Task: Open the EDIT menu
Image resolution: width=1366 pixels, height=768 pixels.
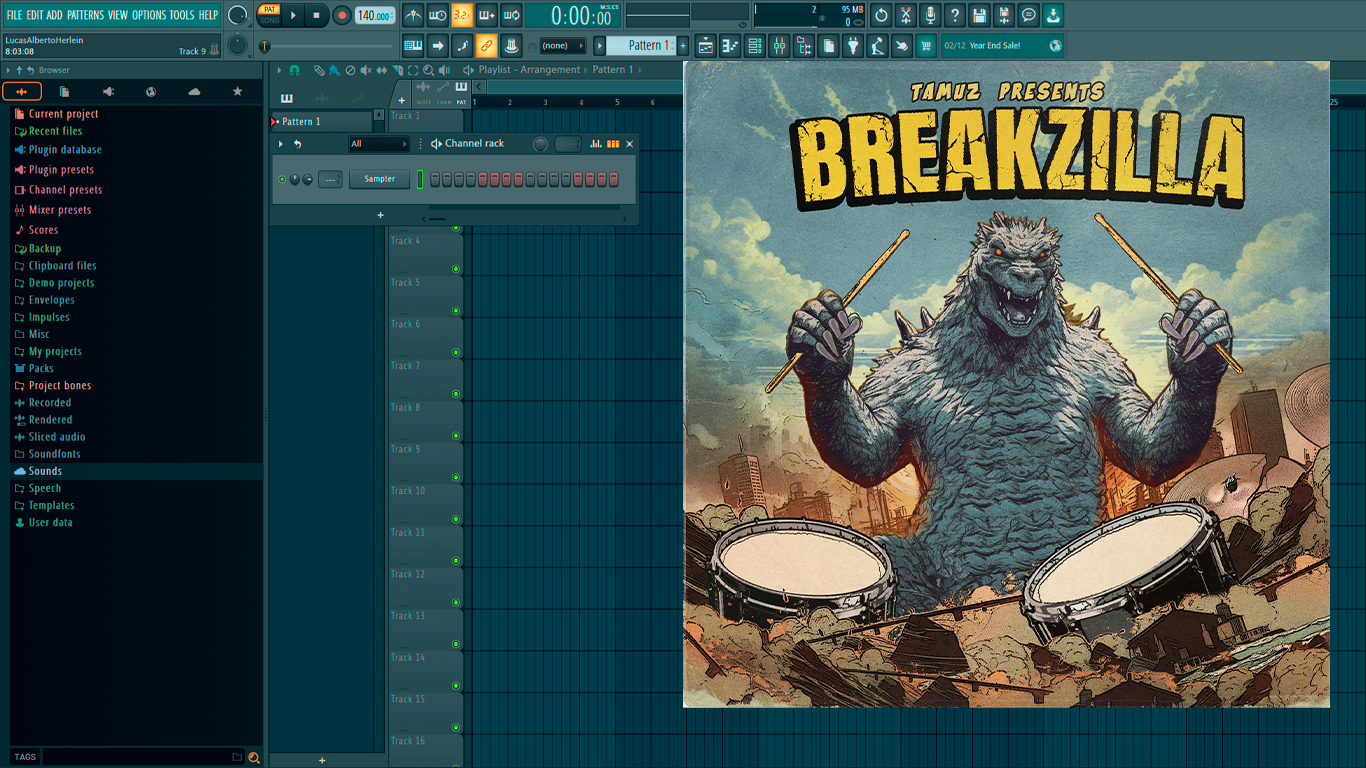Action: click(35, 15)
